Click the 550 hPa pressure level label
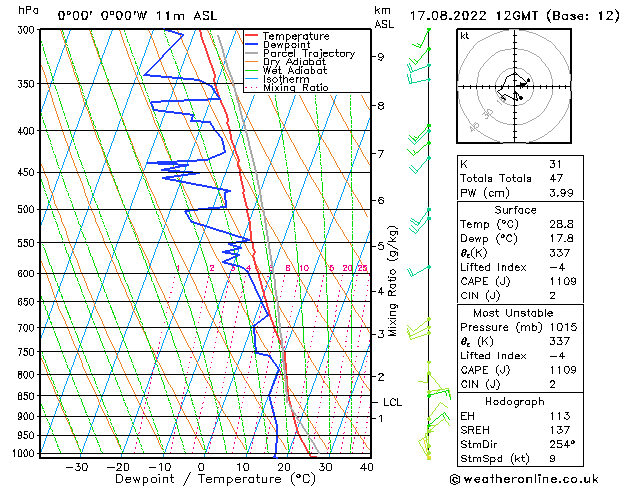The width and height of the screenshot is (629, 486). (28, 243)
